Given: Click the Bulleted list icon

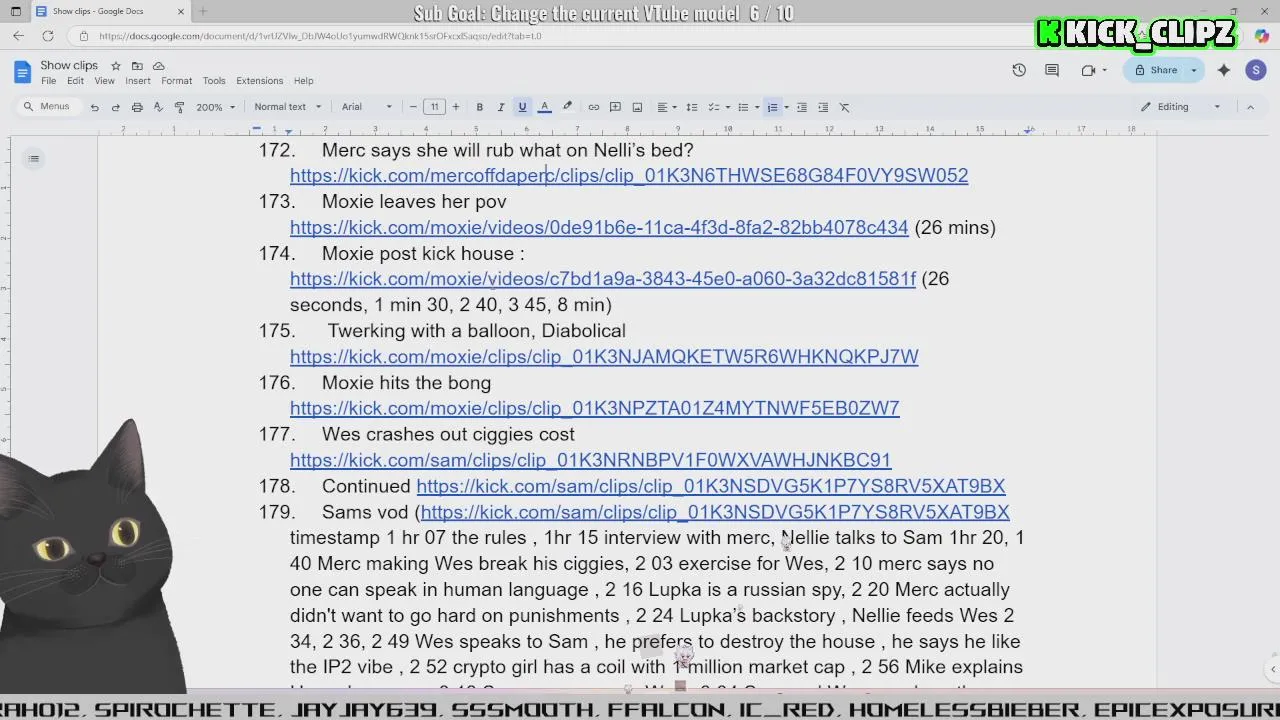Looking at the screenshot, I should [x=743, y=107].
